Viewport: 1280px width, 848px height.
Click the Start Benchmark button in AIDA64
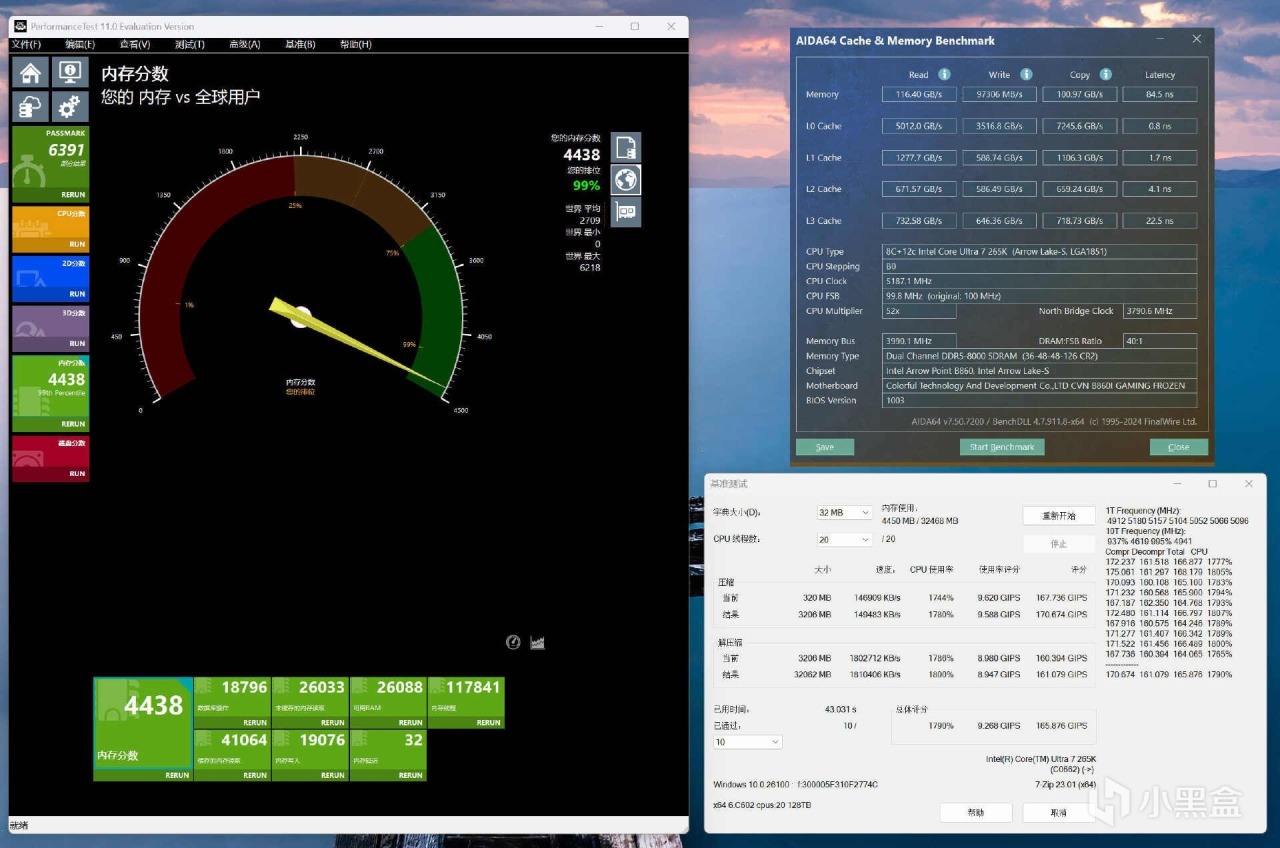(x=1002, y=447)
